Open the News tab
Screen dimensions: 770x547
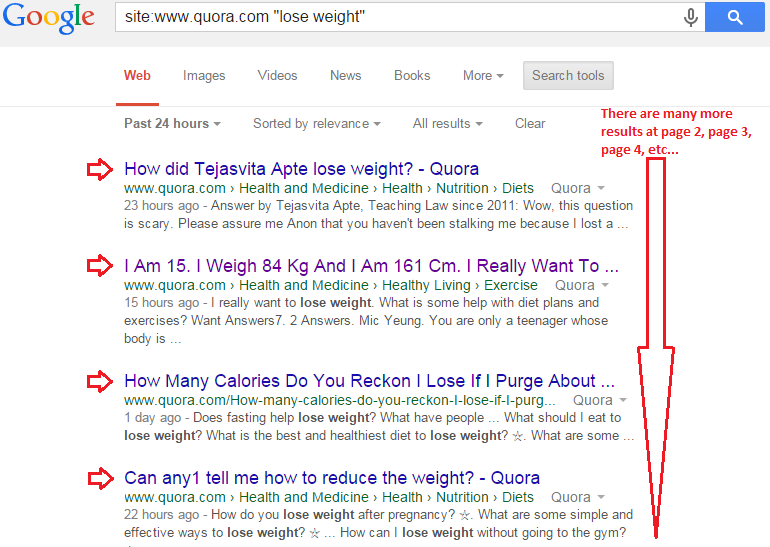(345, 76)
